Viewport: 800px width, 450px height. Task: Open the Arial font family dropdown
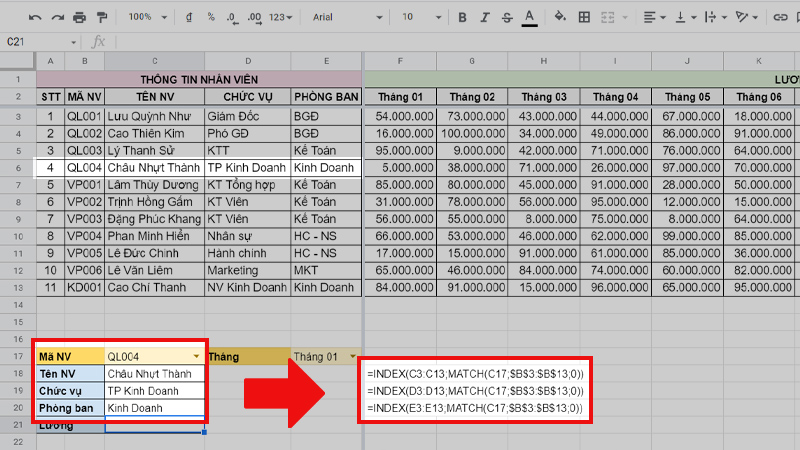[x=345, y=17]
